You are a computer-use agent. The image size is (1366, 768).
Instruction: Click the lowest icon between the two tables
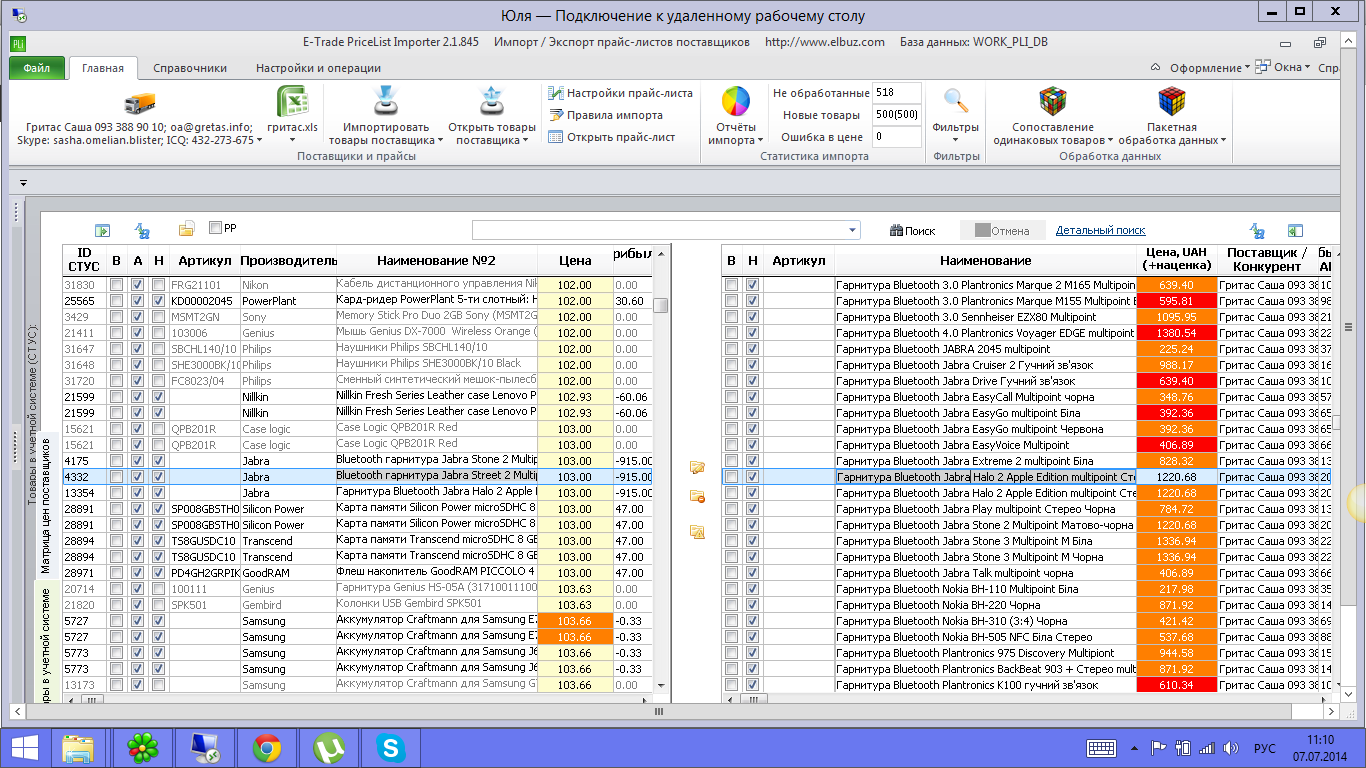[697, 531]
